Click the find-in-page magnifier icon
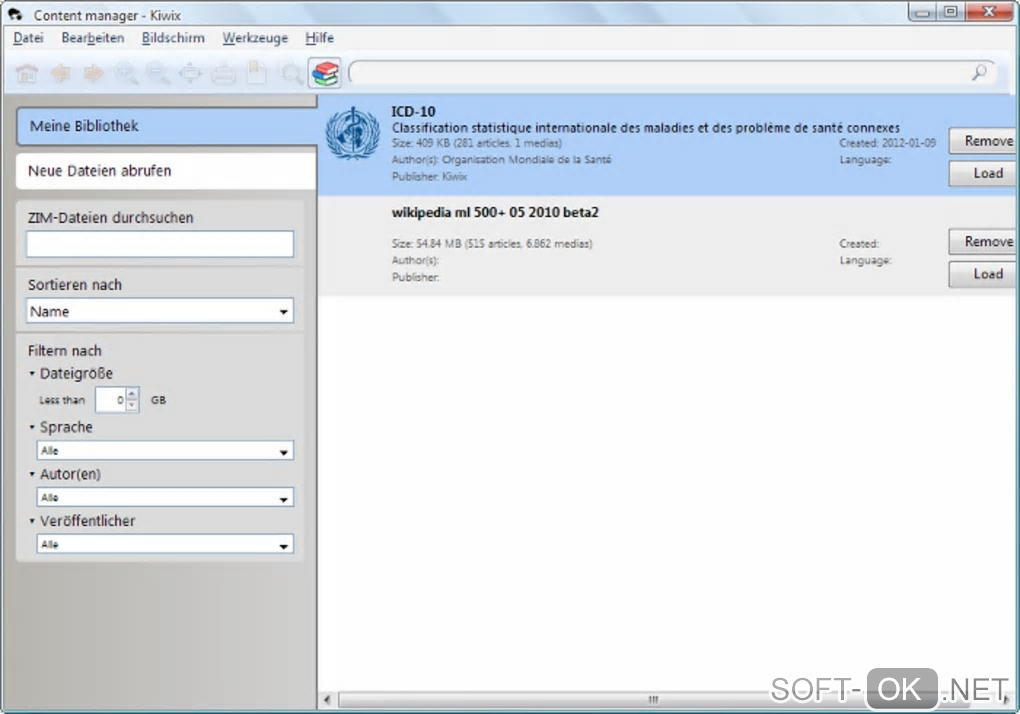Image resolution: width=1020 pixels, height=714 pixels. coord(291,73)
